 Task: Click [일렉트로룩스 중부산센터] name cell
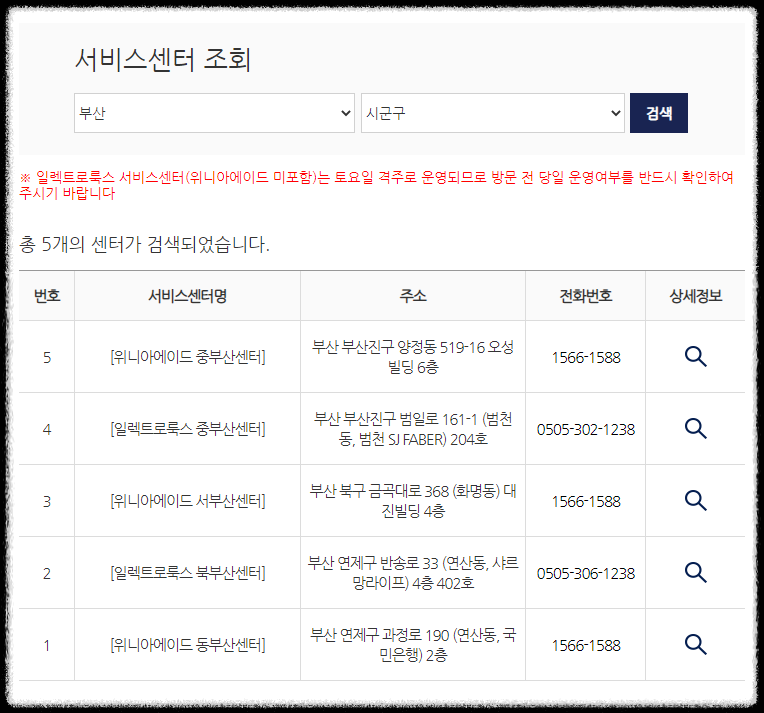pyautogui.click(x=188, y=429)
